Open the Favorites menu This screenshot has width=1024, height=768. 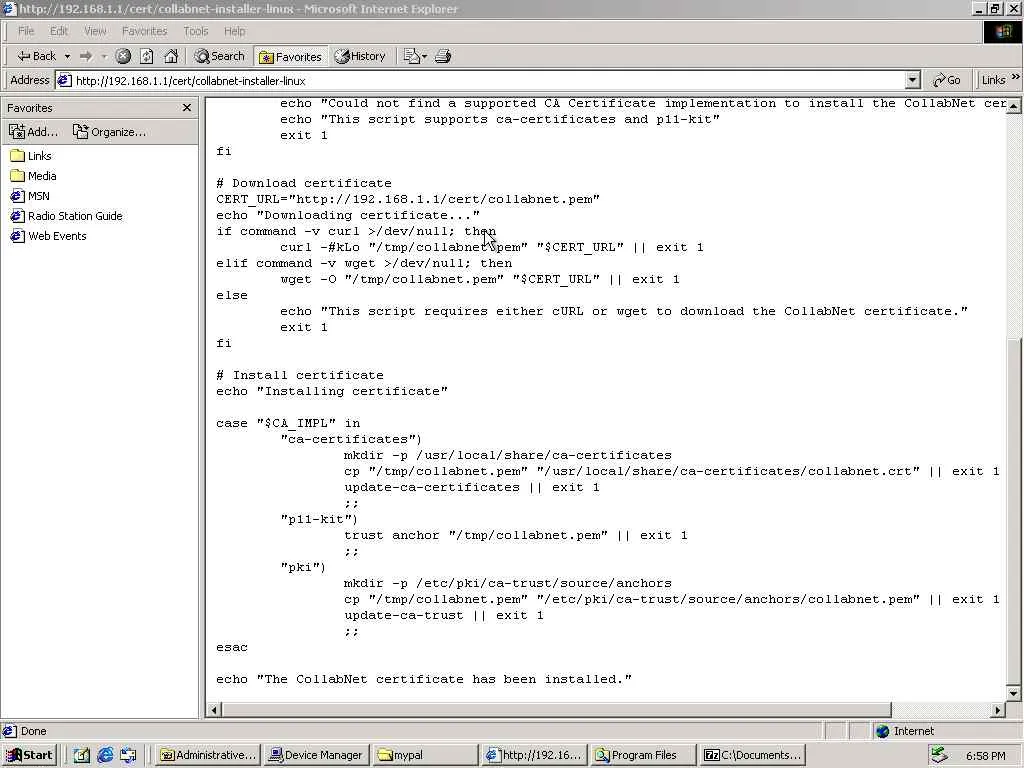[x=144, y=31]
